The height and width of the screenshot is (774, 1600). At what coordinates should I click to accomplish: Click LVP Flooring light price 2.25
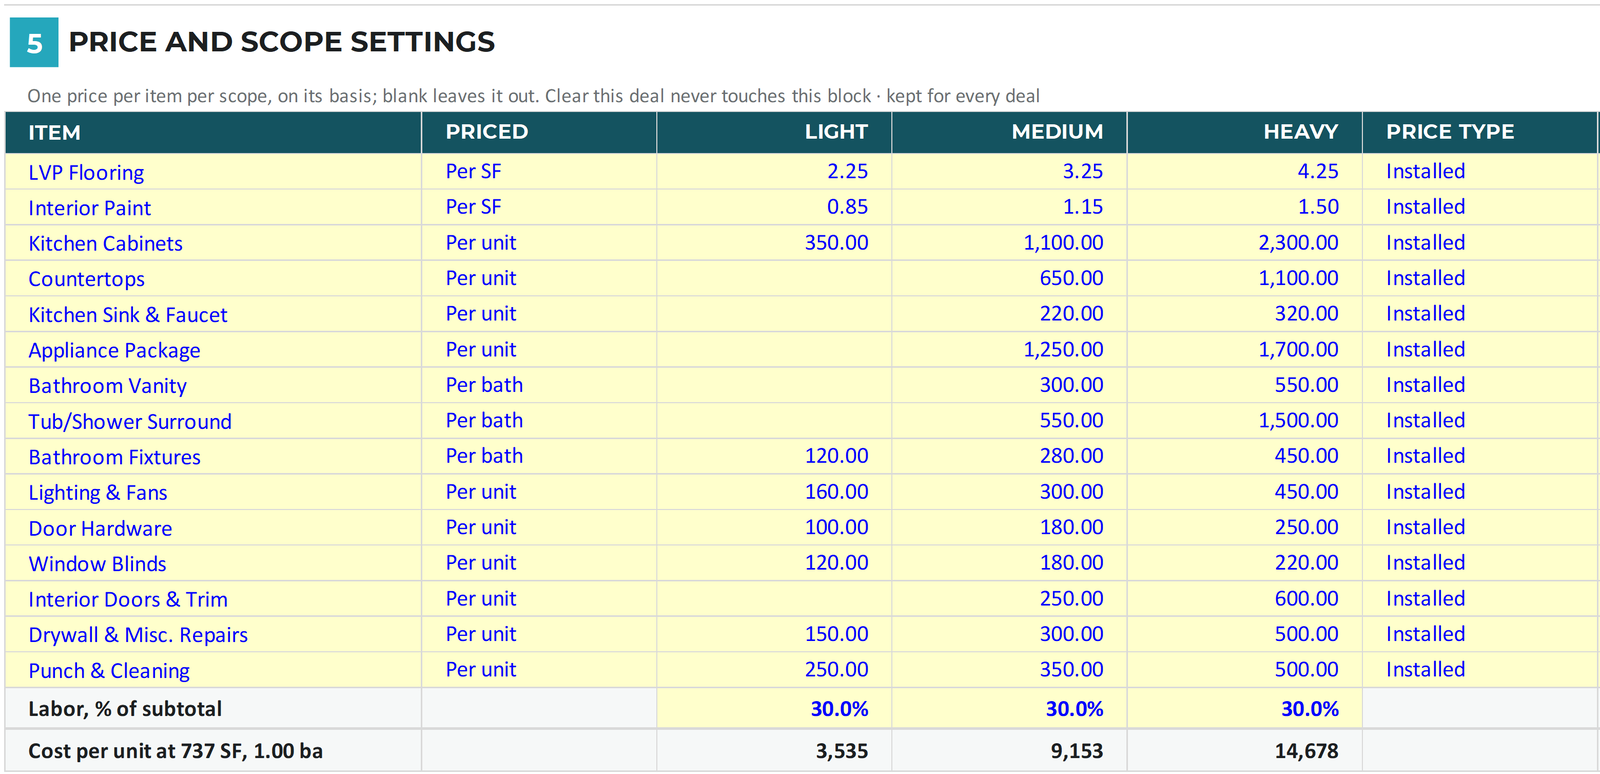point(774,172)
